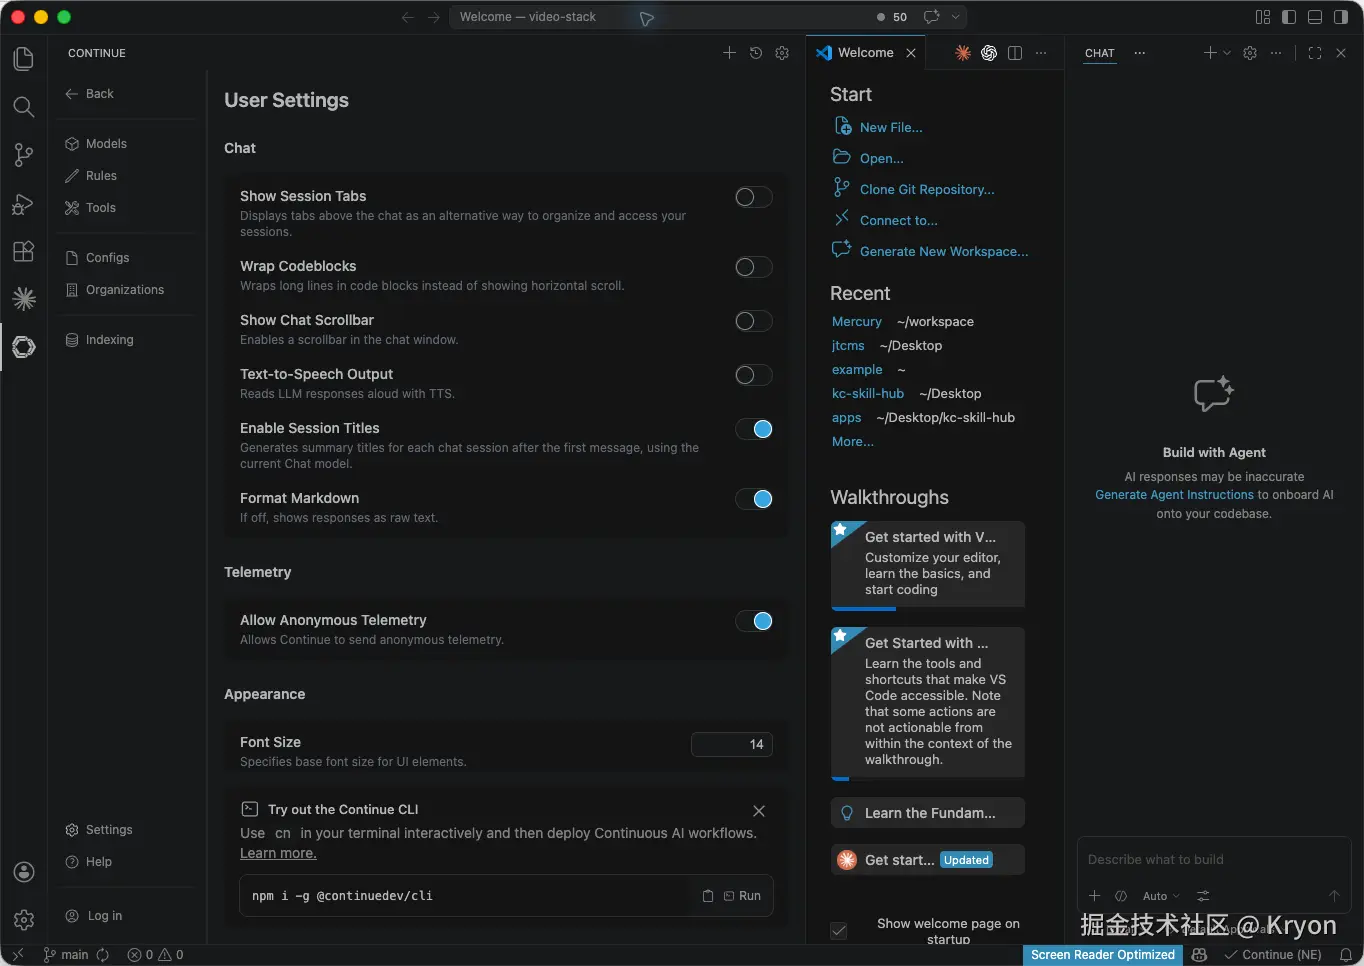Click the main branch in the status bar
The image size is (1364, 966).
(x=67, y=955)
